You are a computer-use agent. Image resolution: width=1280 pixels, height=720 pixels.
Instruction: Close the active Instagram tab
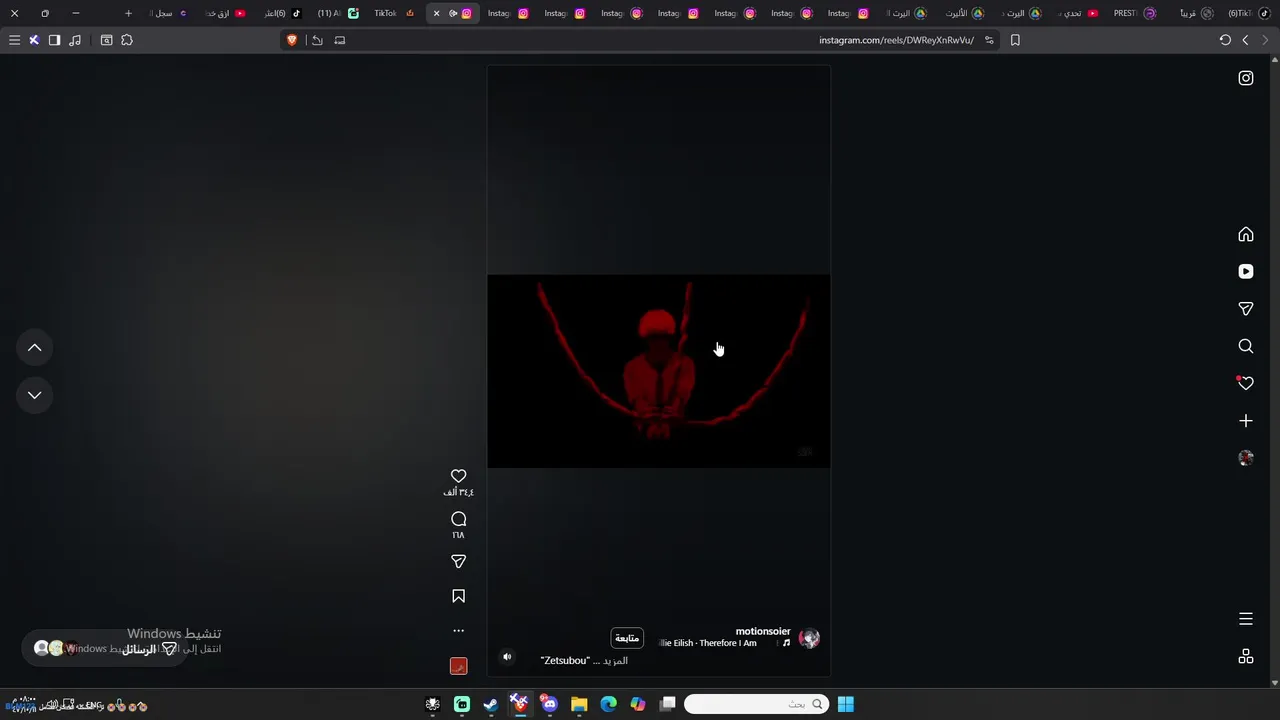(436, 13)
